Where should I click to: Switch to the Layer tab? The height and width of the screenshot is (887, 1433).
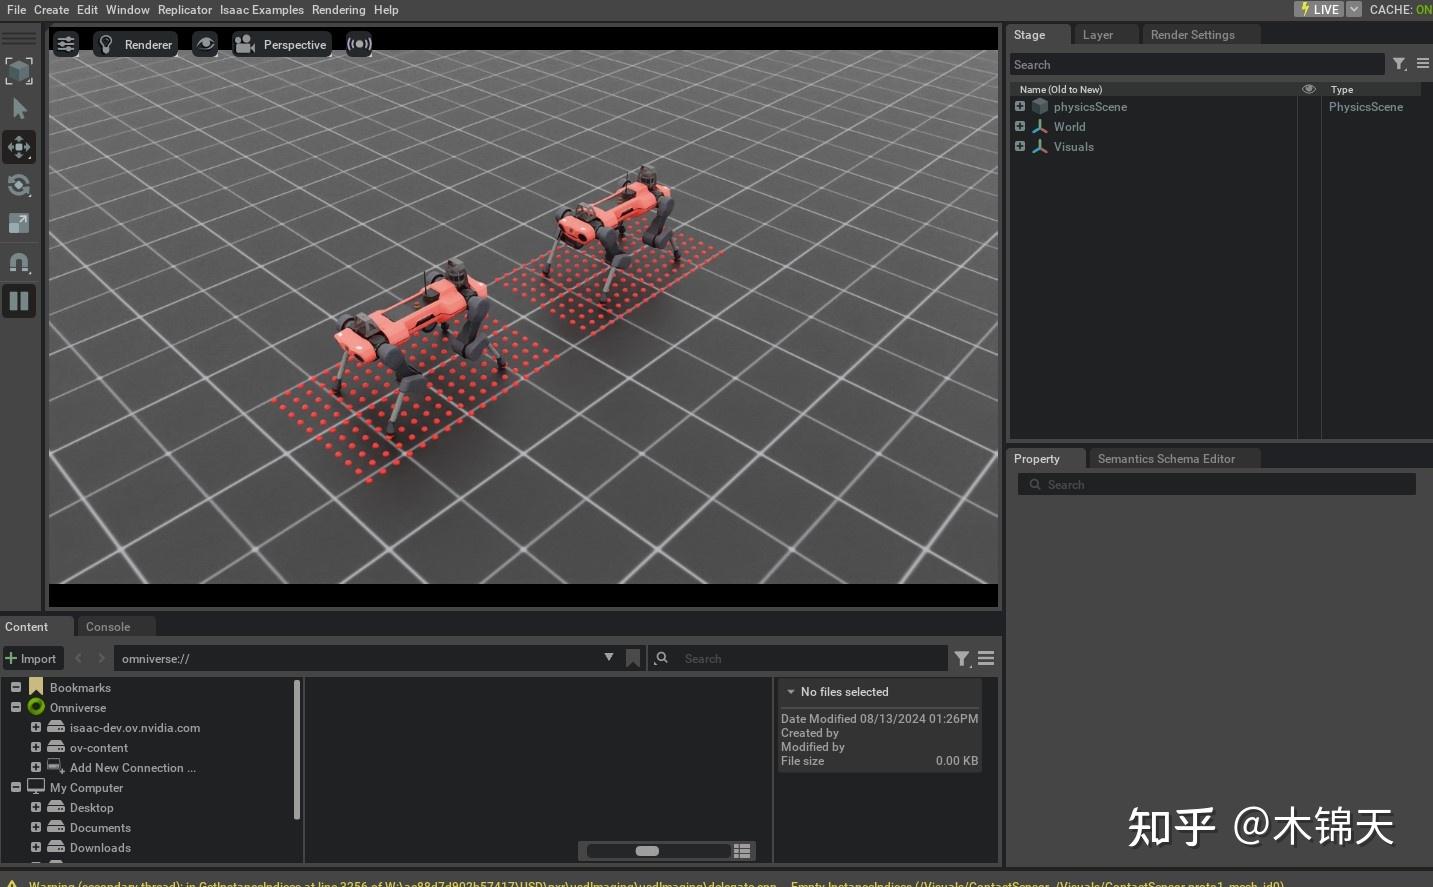click(1098, 35)
